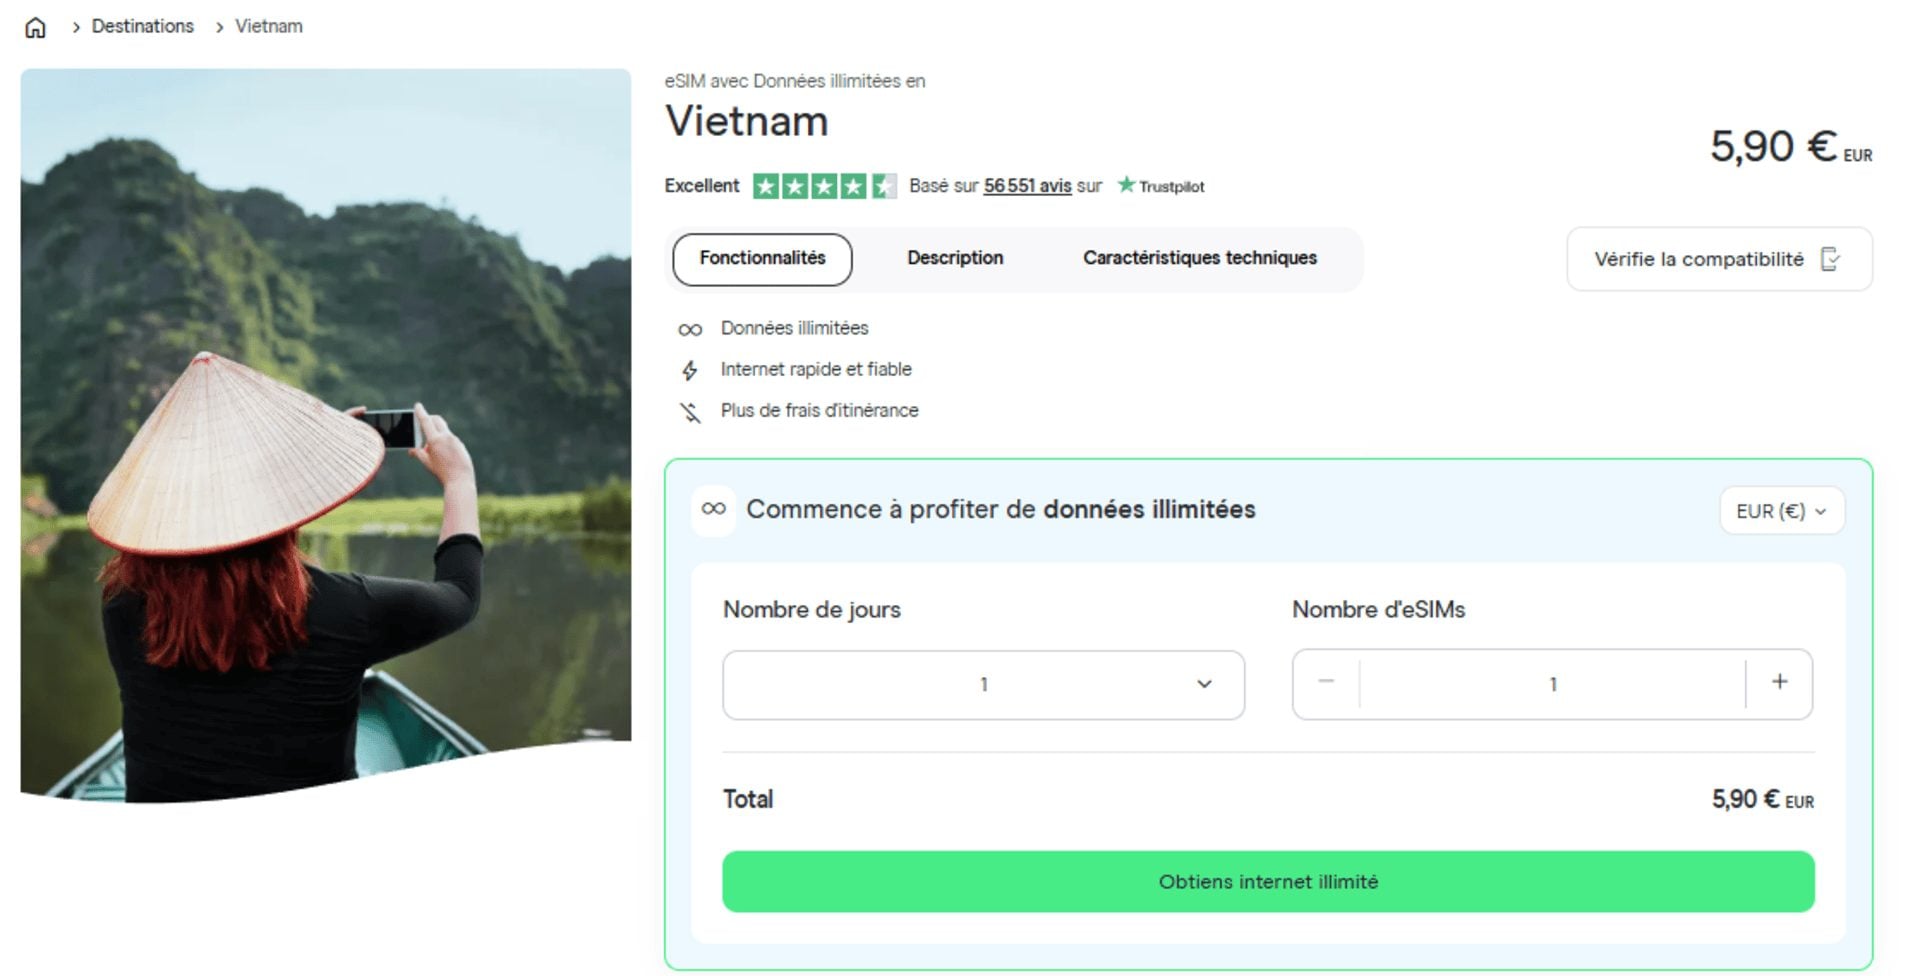The image size is (1920, 976).
Task: Click the compatibility checklist icon
Action: point(1831,258)
